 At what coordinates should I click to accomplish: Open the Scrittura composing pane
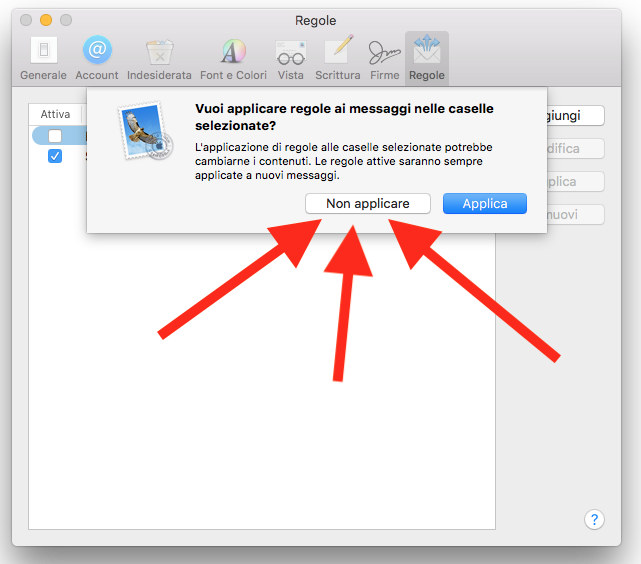(x=338, y=58)
